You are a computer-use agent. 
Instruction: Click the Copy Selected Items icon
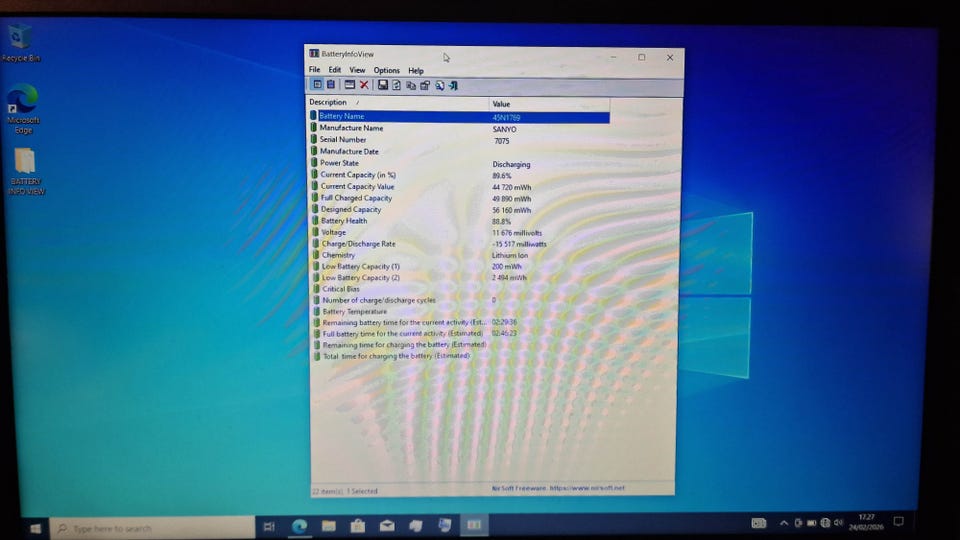coord(411,85)
